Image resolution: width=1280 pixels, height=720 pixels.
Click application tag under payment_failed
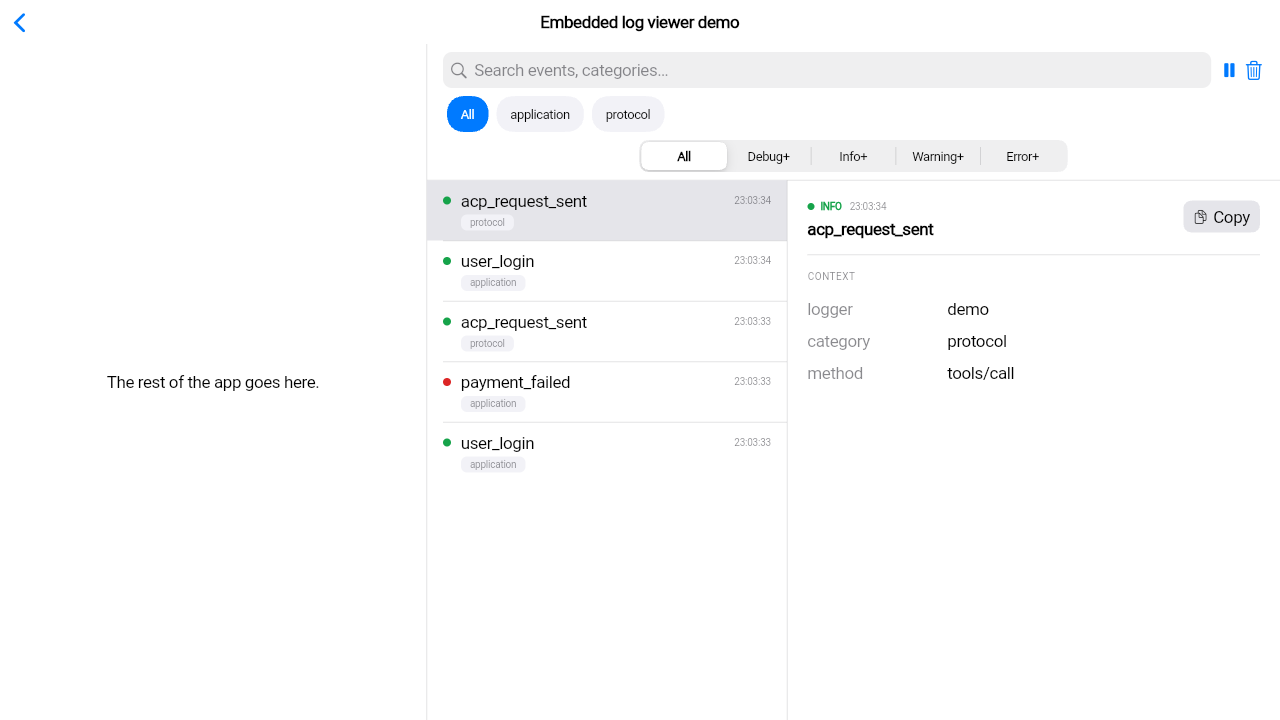point(493,404)
